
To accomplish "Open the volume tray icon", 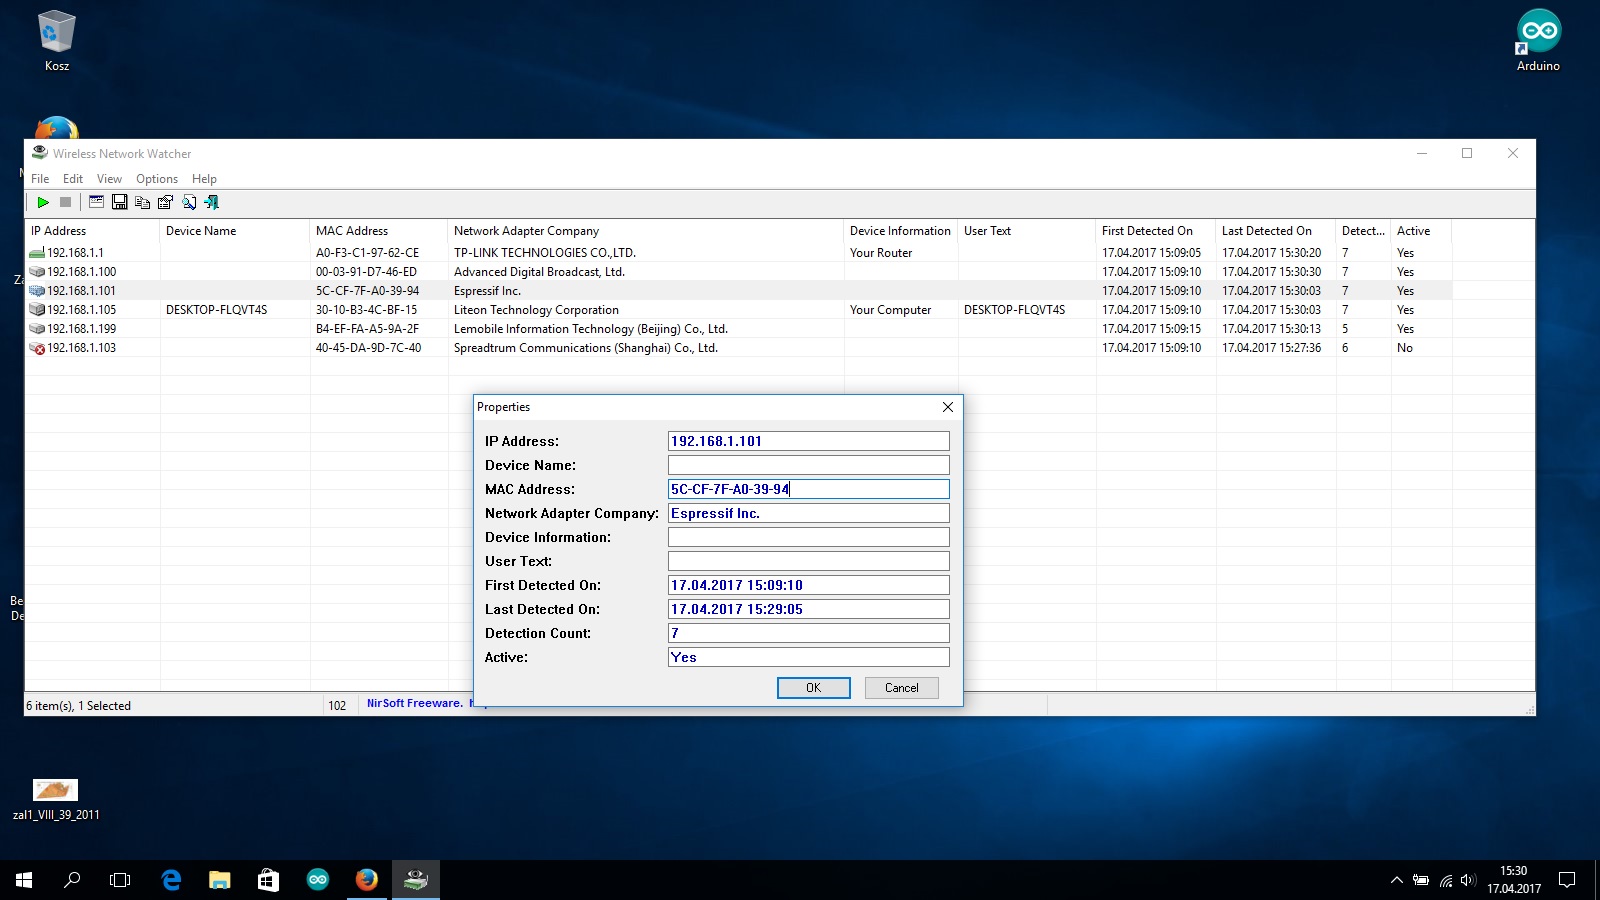I will 1468,880.
